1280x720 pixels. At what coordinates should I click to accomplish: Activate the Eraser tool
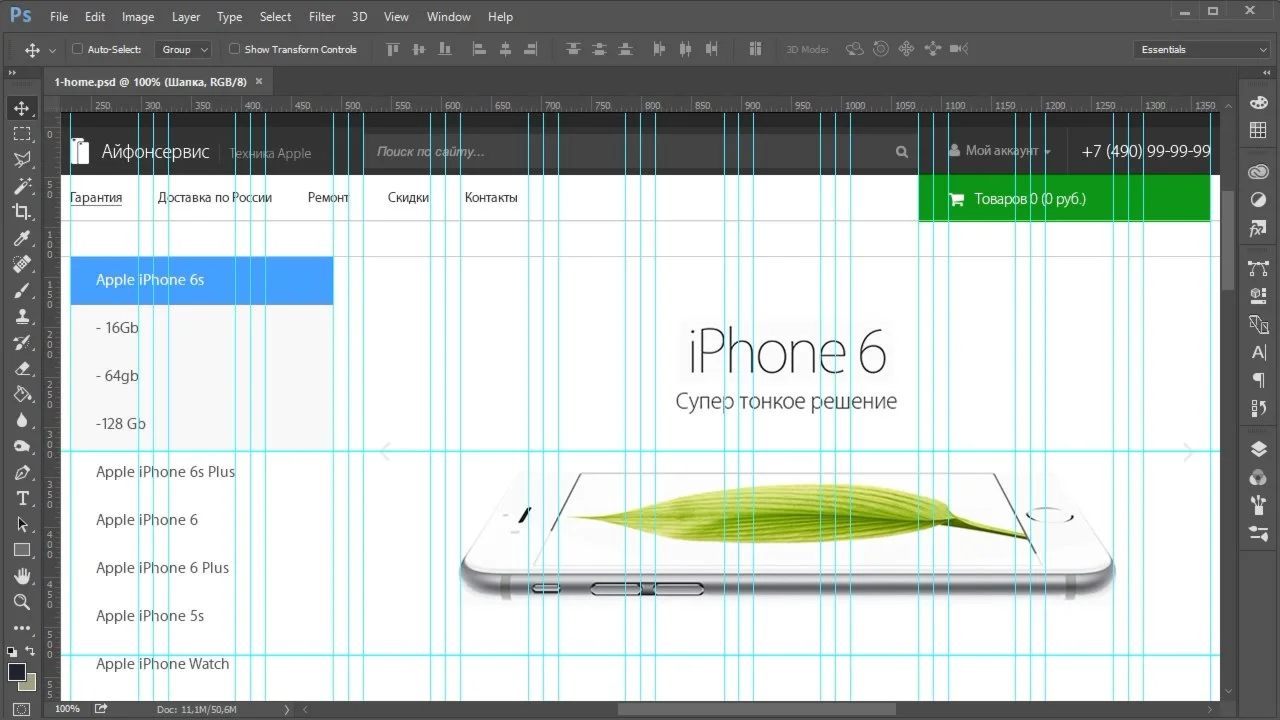click(x=21, y=368)
